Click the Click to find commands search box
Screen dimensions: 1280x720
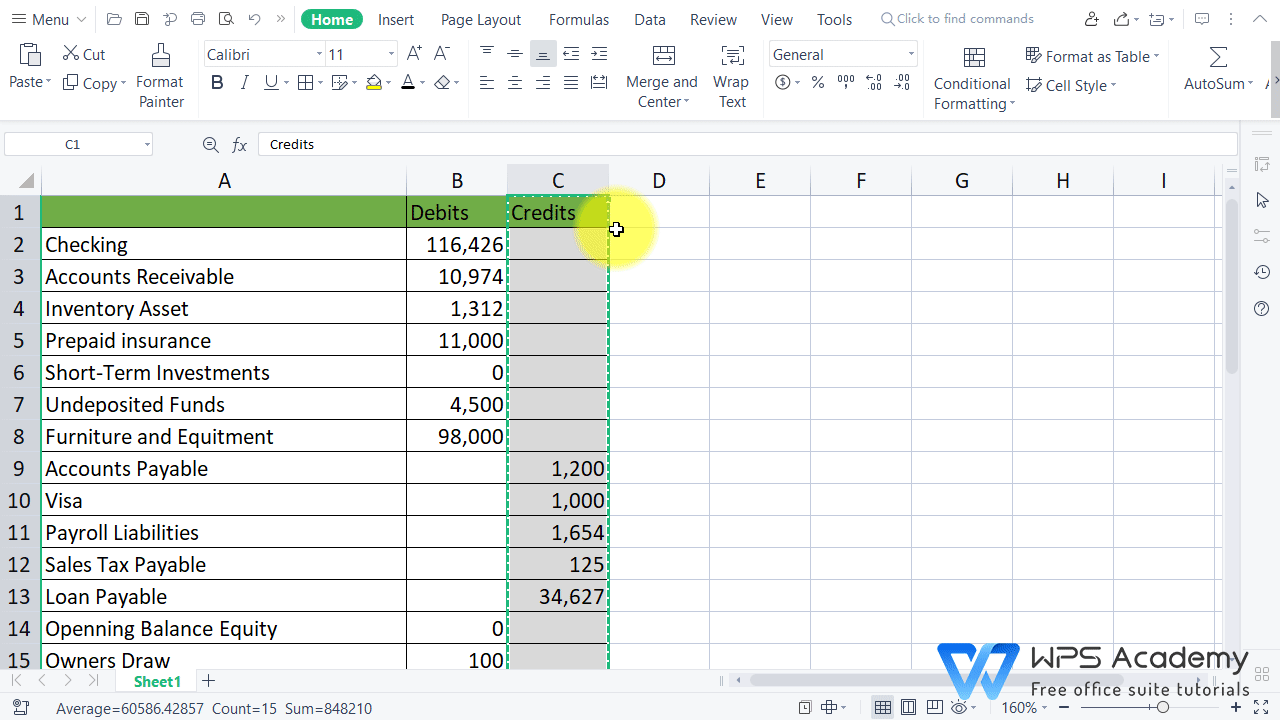(957, 19)
